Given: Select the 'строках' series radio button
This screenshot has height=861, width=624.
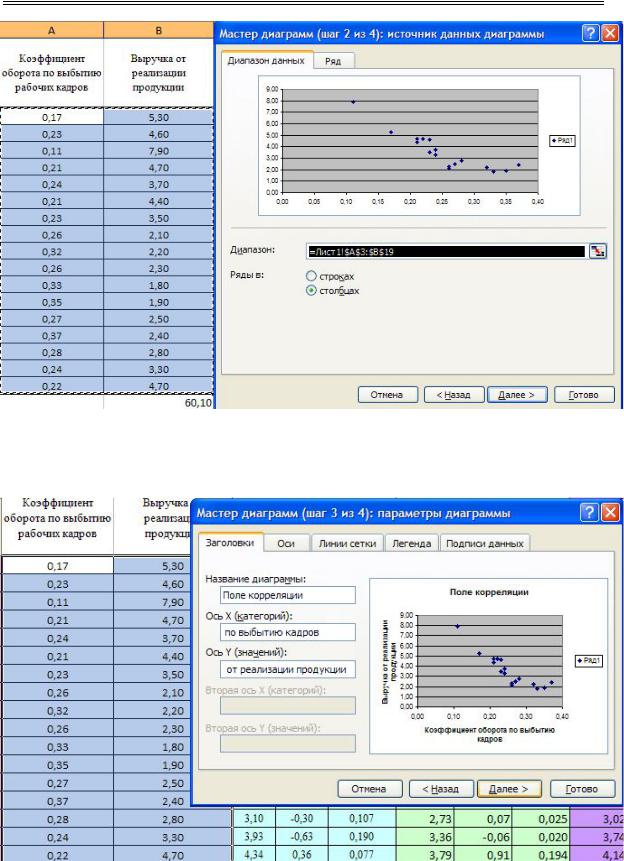Looking at the screenshot, I should pos(311,276).
